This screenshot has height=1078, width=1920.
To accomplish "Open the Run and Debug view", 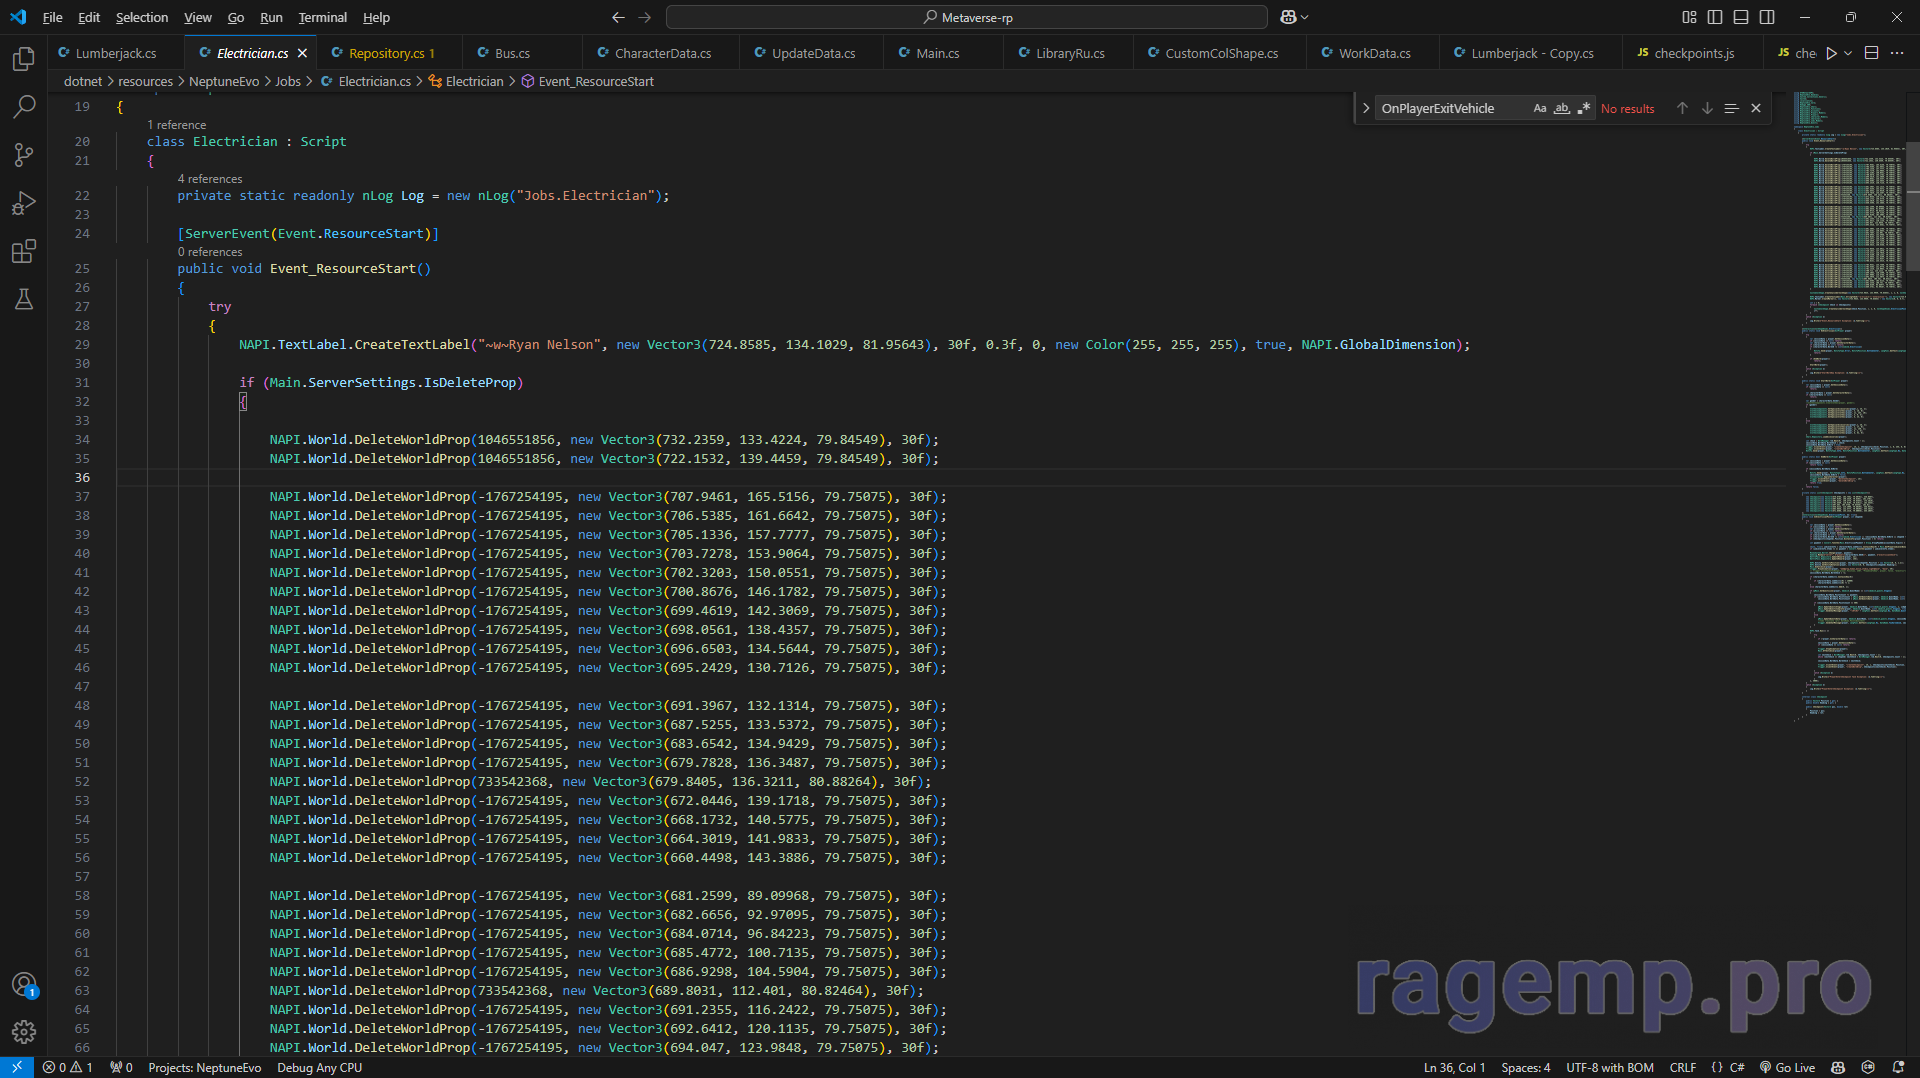I will point(24,203).
